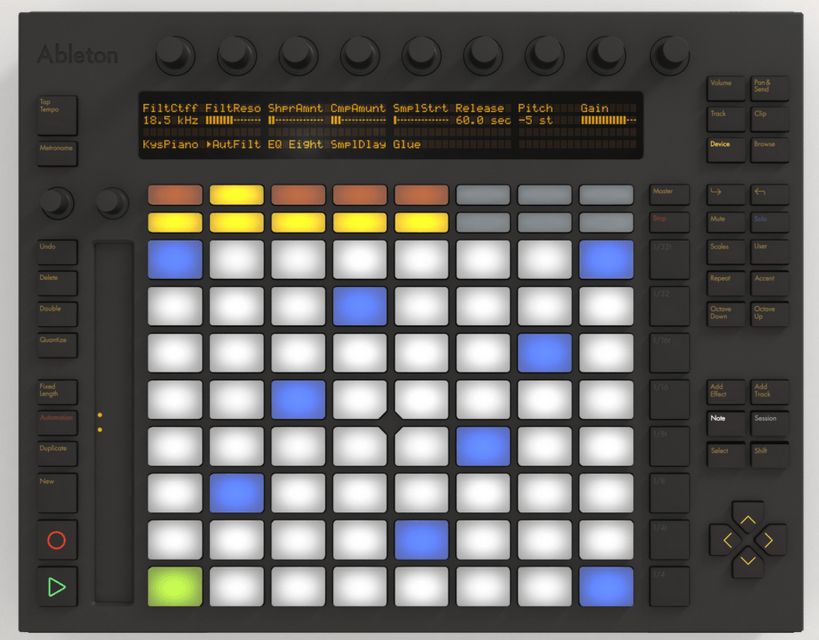Toggle the Solo button
Screen dimensions: 819x640
(768, 221)
